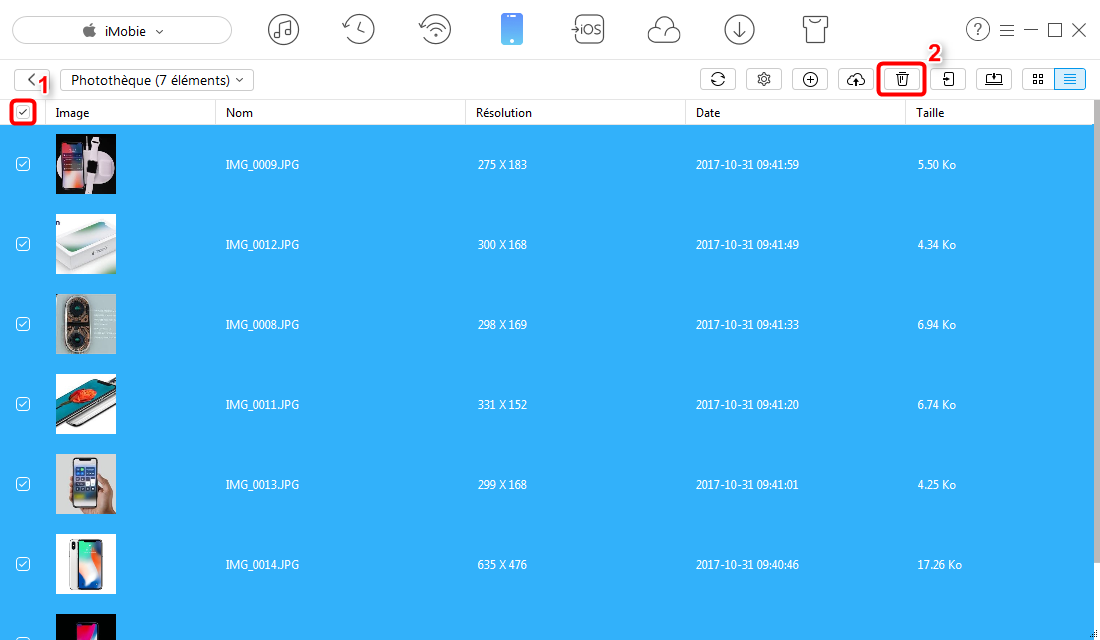
Task: Sort by the Date column header
Action: pyautogui.click(x=796, y=112)
